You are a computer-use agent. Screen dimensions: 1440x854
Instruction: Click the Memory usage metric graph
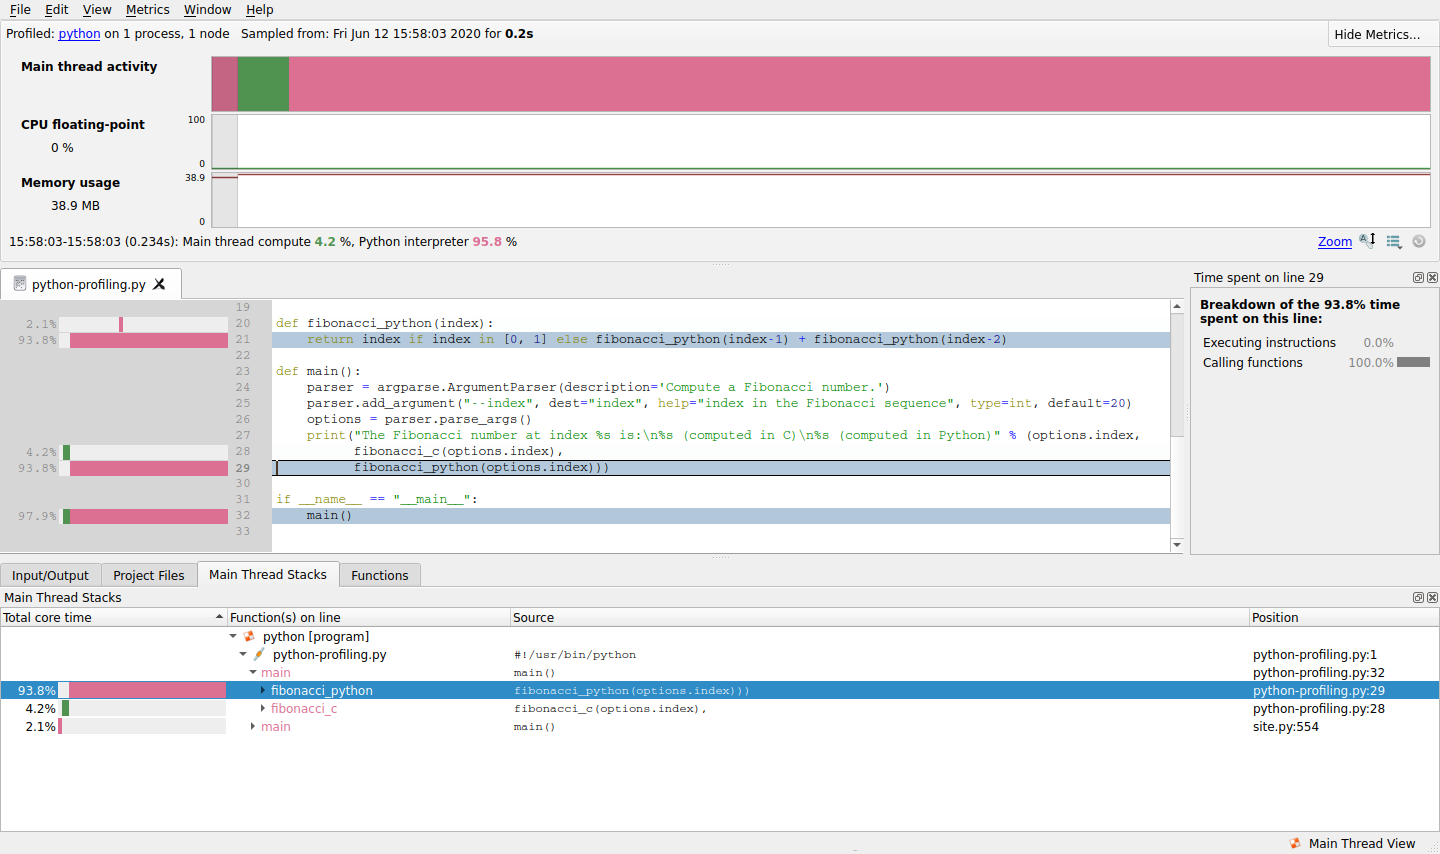(821, 200)
